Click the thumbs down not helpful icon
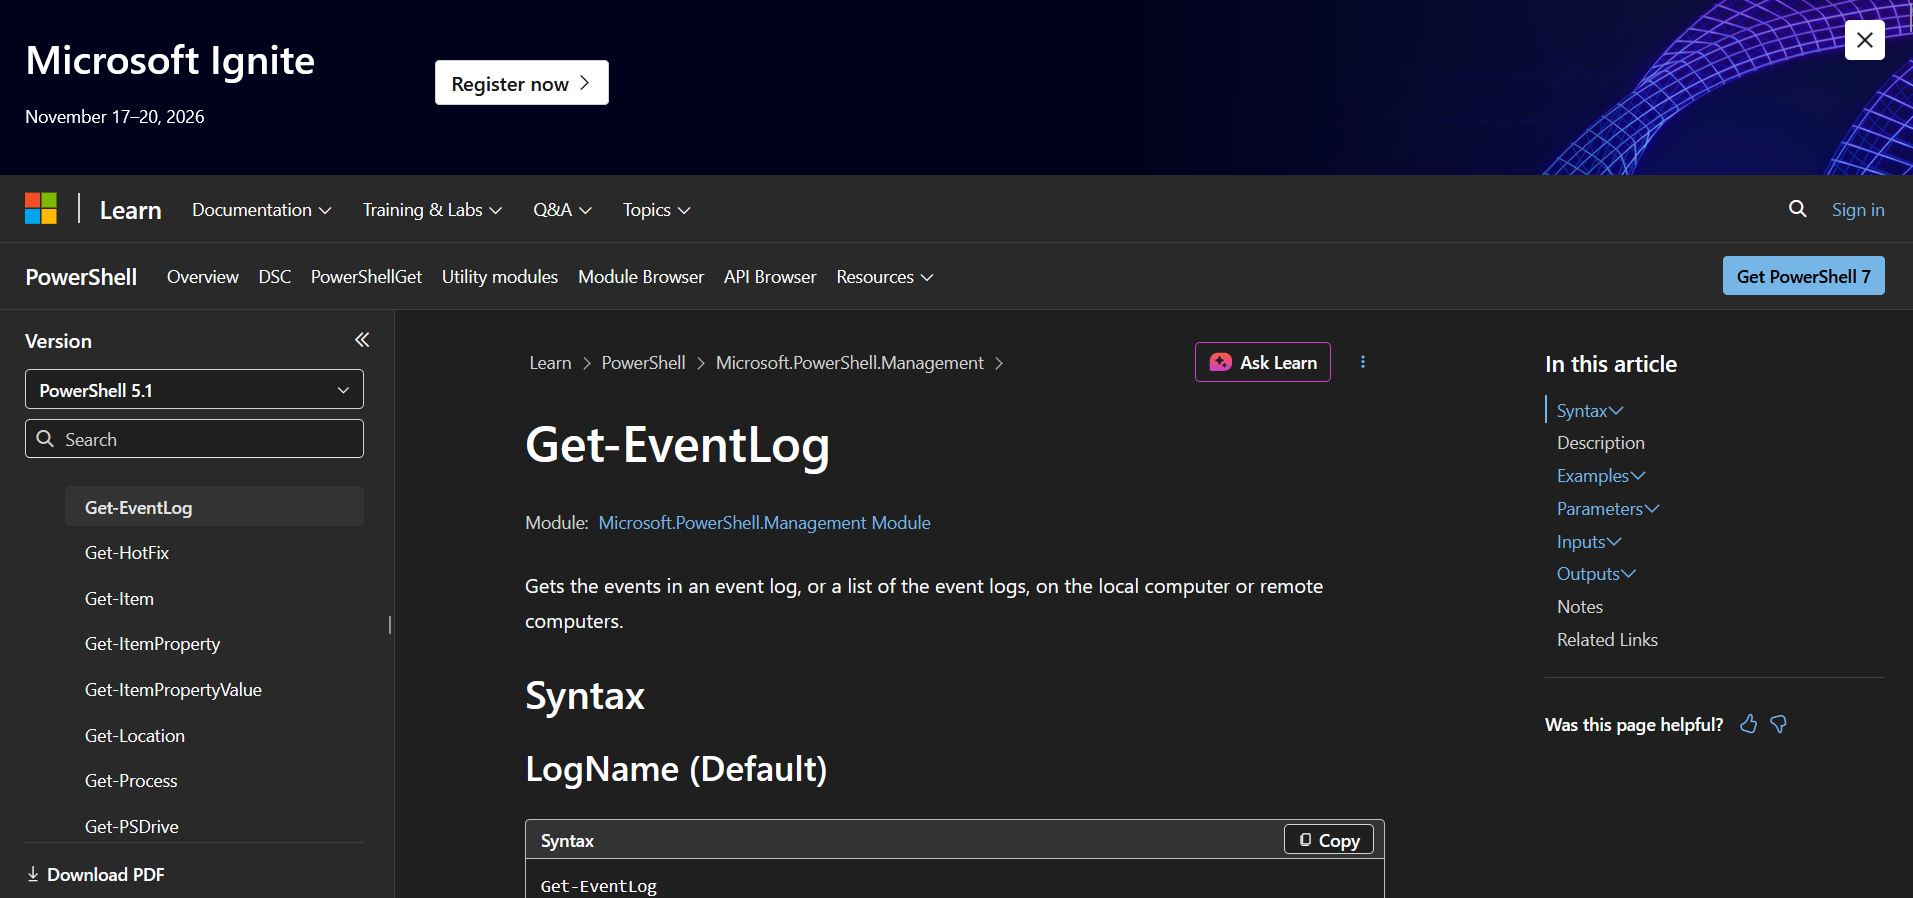 1778,724
